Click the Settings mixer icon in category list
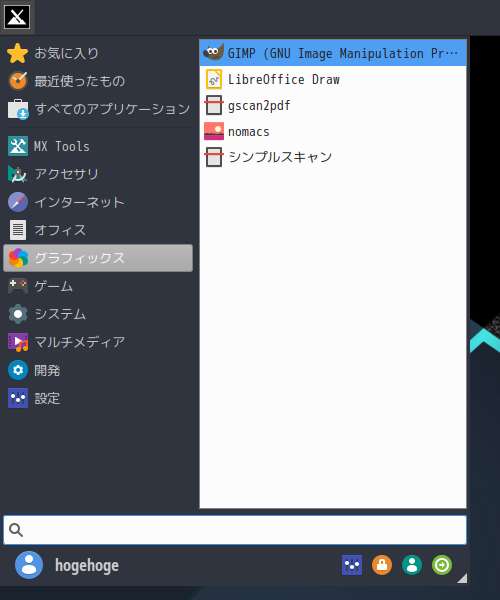Viewport: 500px width, 600px height. point(18,398)
